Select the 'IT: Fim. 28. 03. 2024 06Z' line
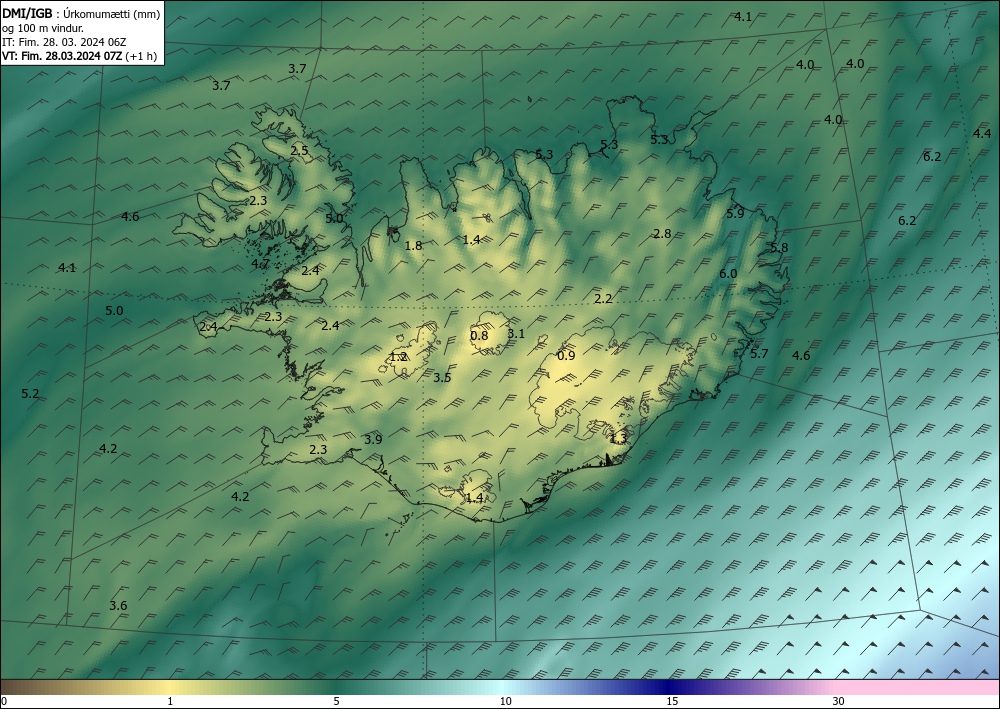The width and height of the screenshot is (1000, 709). pos(64,42)
